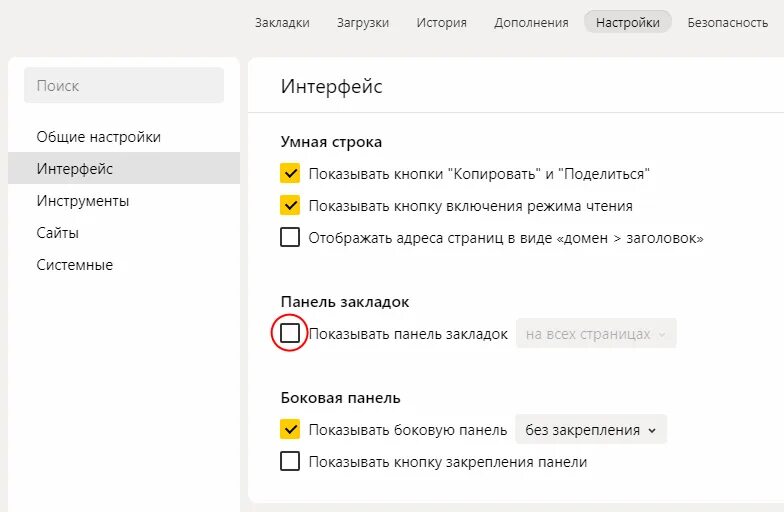Open the "на всех страницах" dropdown
The height and width of the screenshot is (512, 784).
(x=596, y=334)
